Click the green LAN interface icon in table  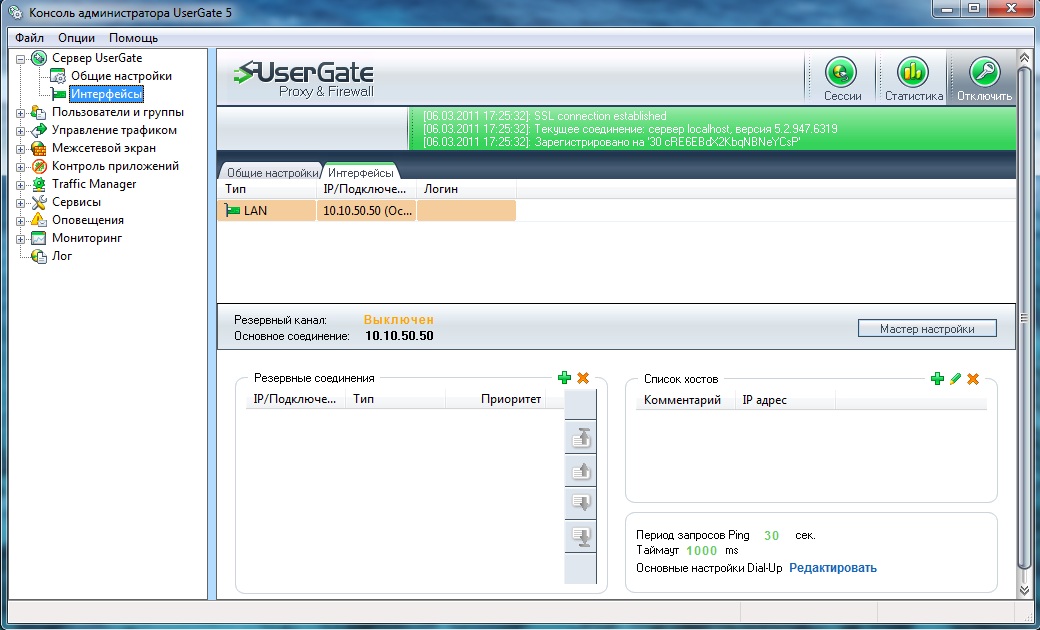(x=232, y=211)
